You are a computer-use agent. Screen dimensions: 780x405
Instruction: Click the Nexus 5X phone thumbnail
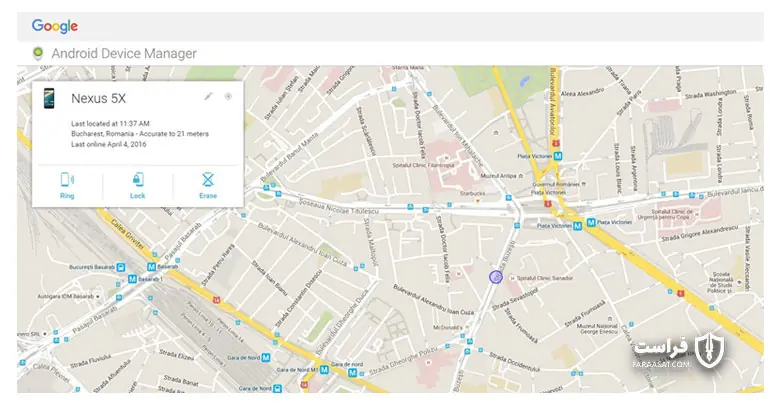click(x=49, y=98)
